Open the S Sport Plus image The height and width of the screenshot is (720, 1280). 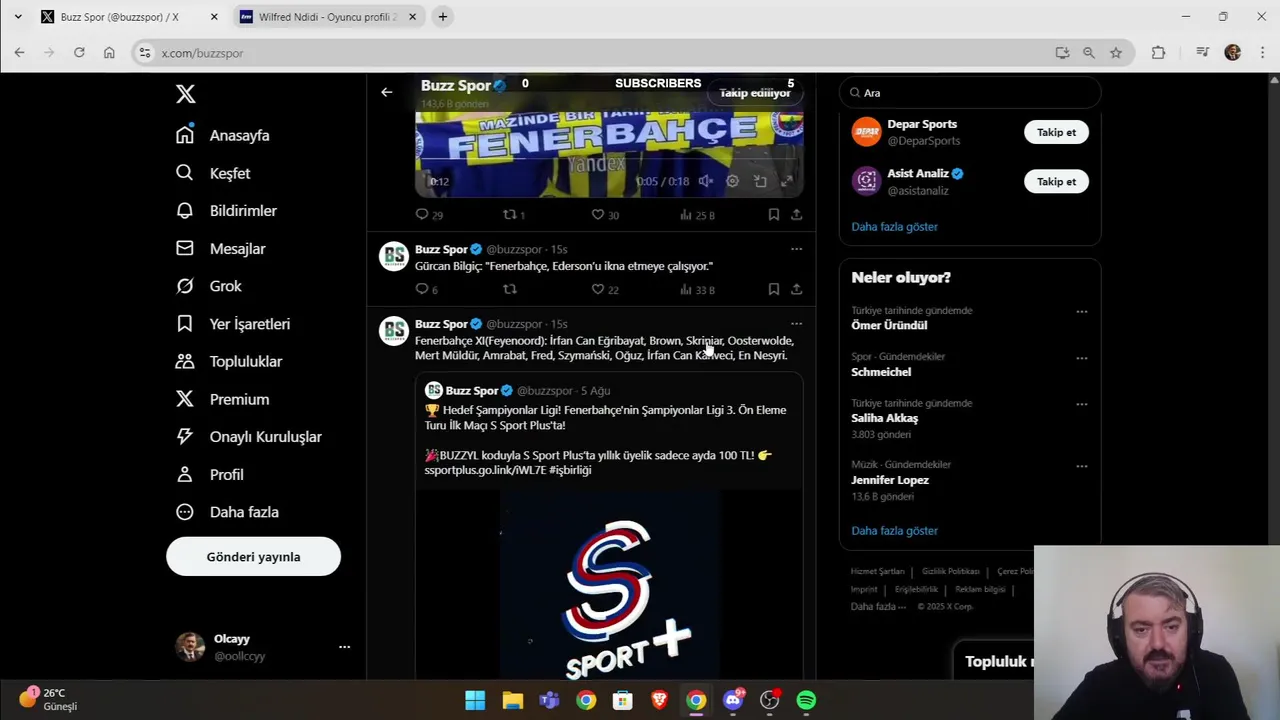(609, 586)
